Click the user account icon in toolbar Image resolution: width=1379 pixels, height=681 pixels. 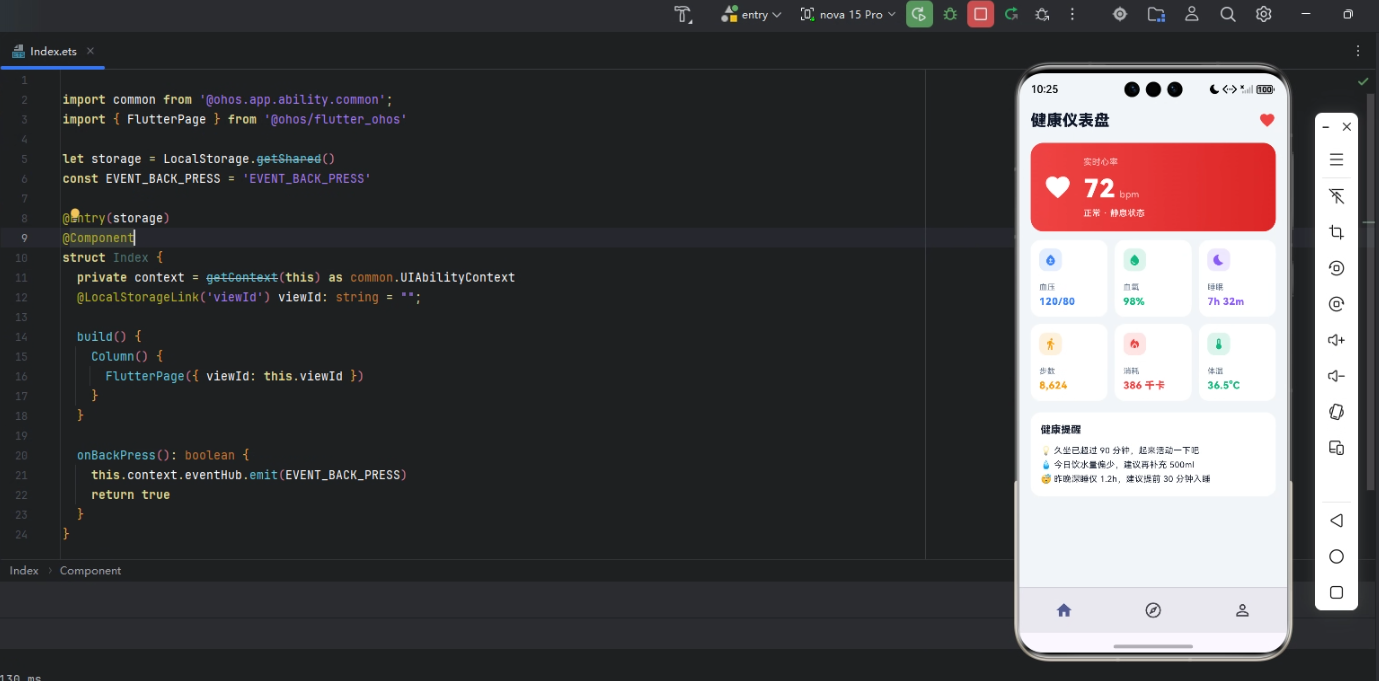point(1192,14)
